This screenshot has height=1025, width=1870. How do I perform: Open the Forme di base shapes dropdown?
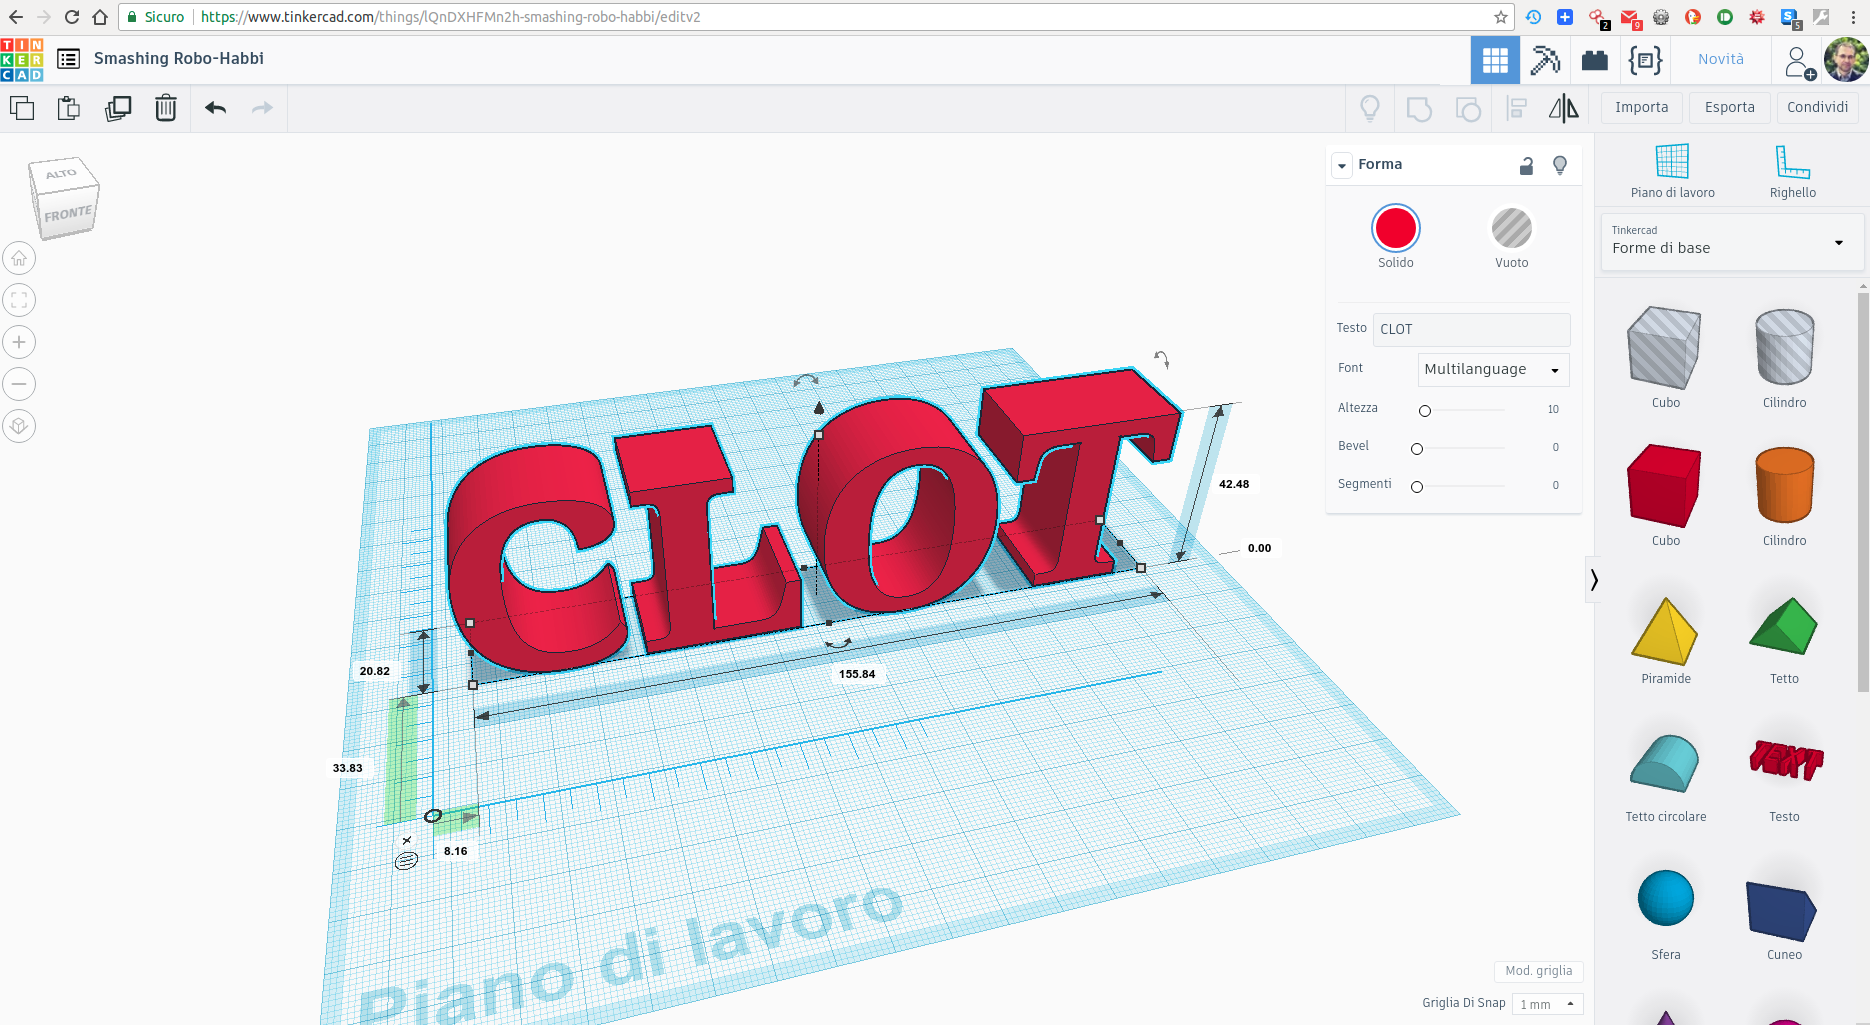(x=1731, y=242)
